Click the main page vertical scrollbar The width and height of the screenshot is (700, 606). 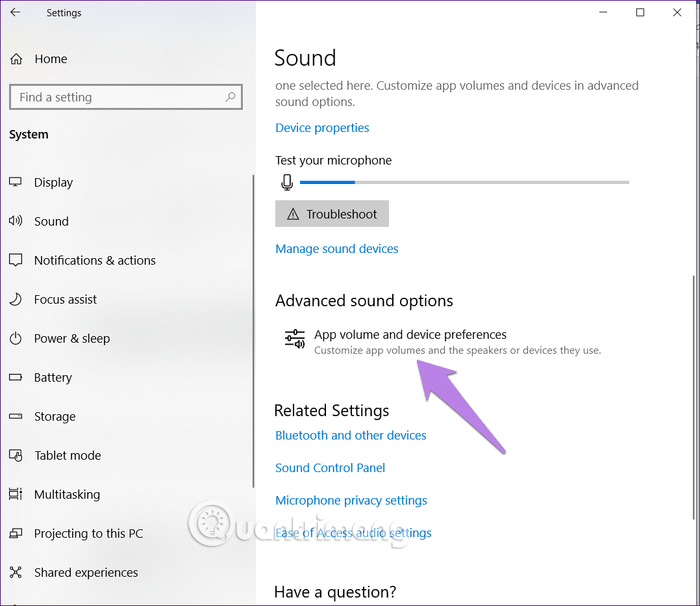[x=693, y=397]
